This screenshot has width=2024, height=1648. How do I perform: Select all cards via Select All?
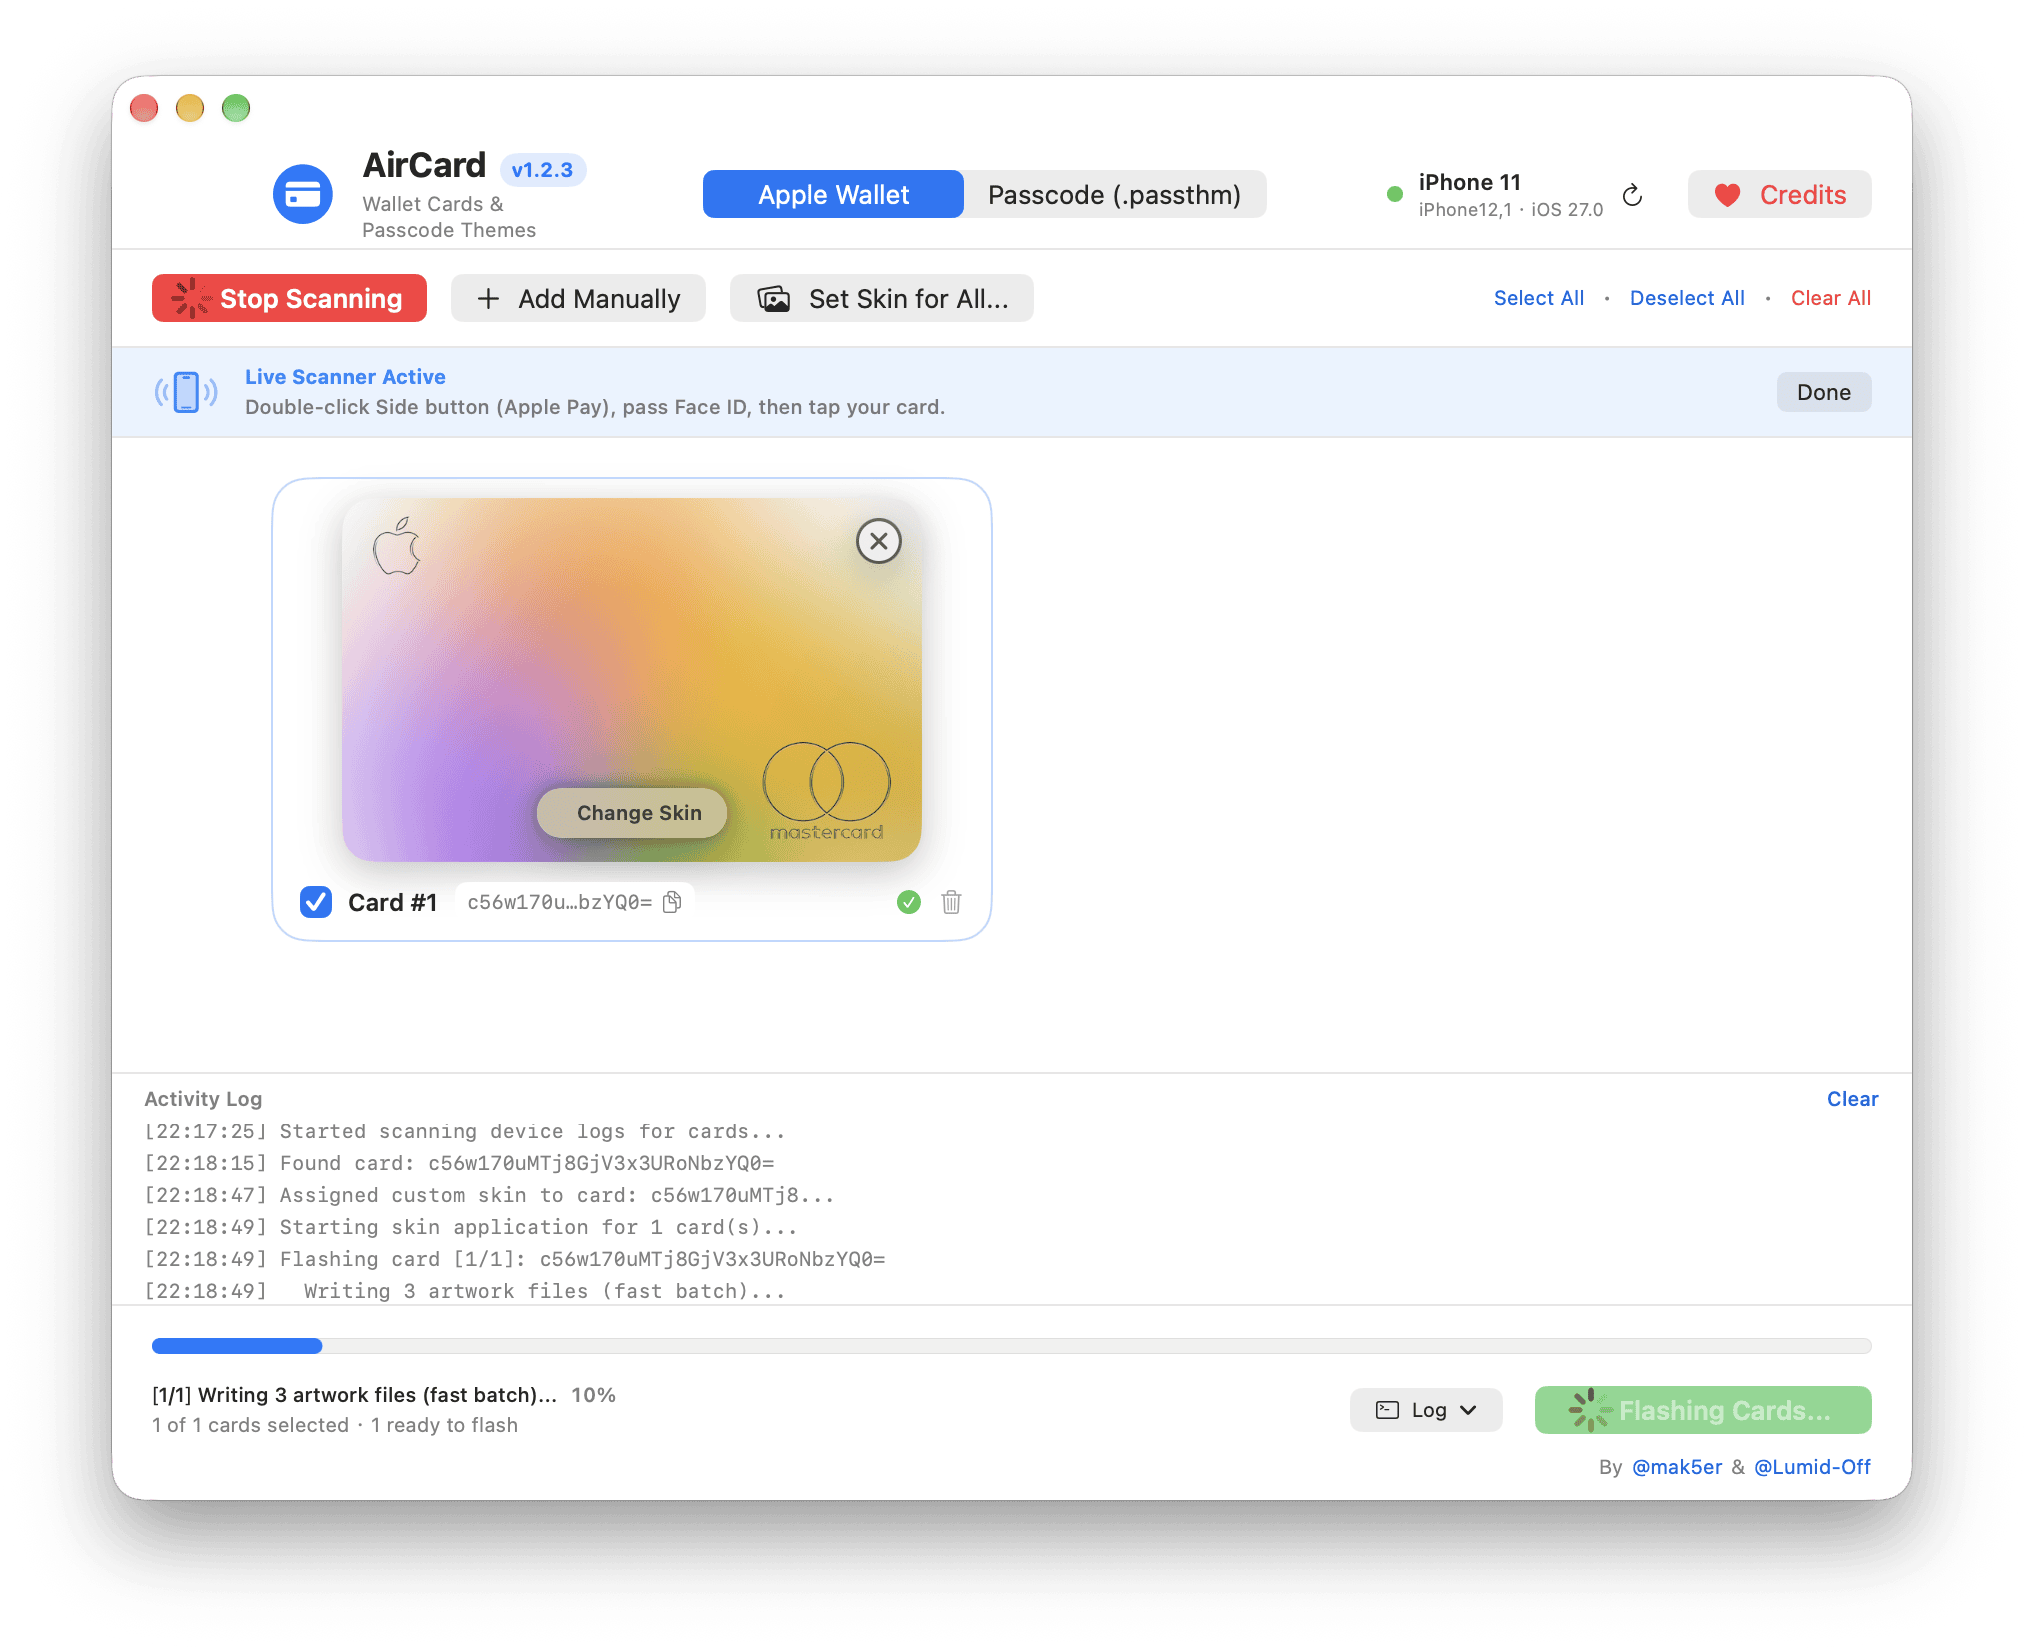(x=1538, y=298)
